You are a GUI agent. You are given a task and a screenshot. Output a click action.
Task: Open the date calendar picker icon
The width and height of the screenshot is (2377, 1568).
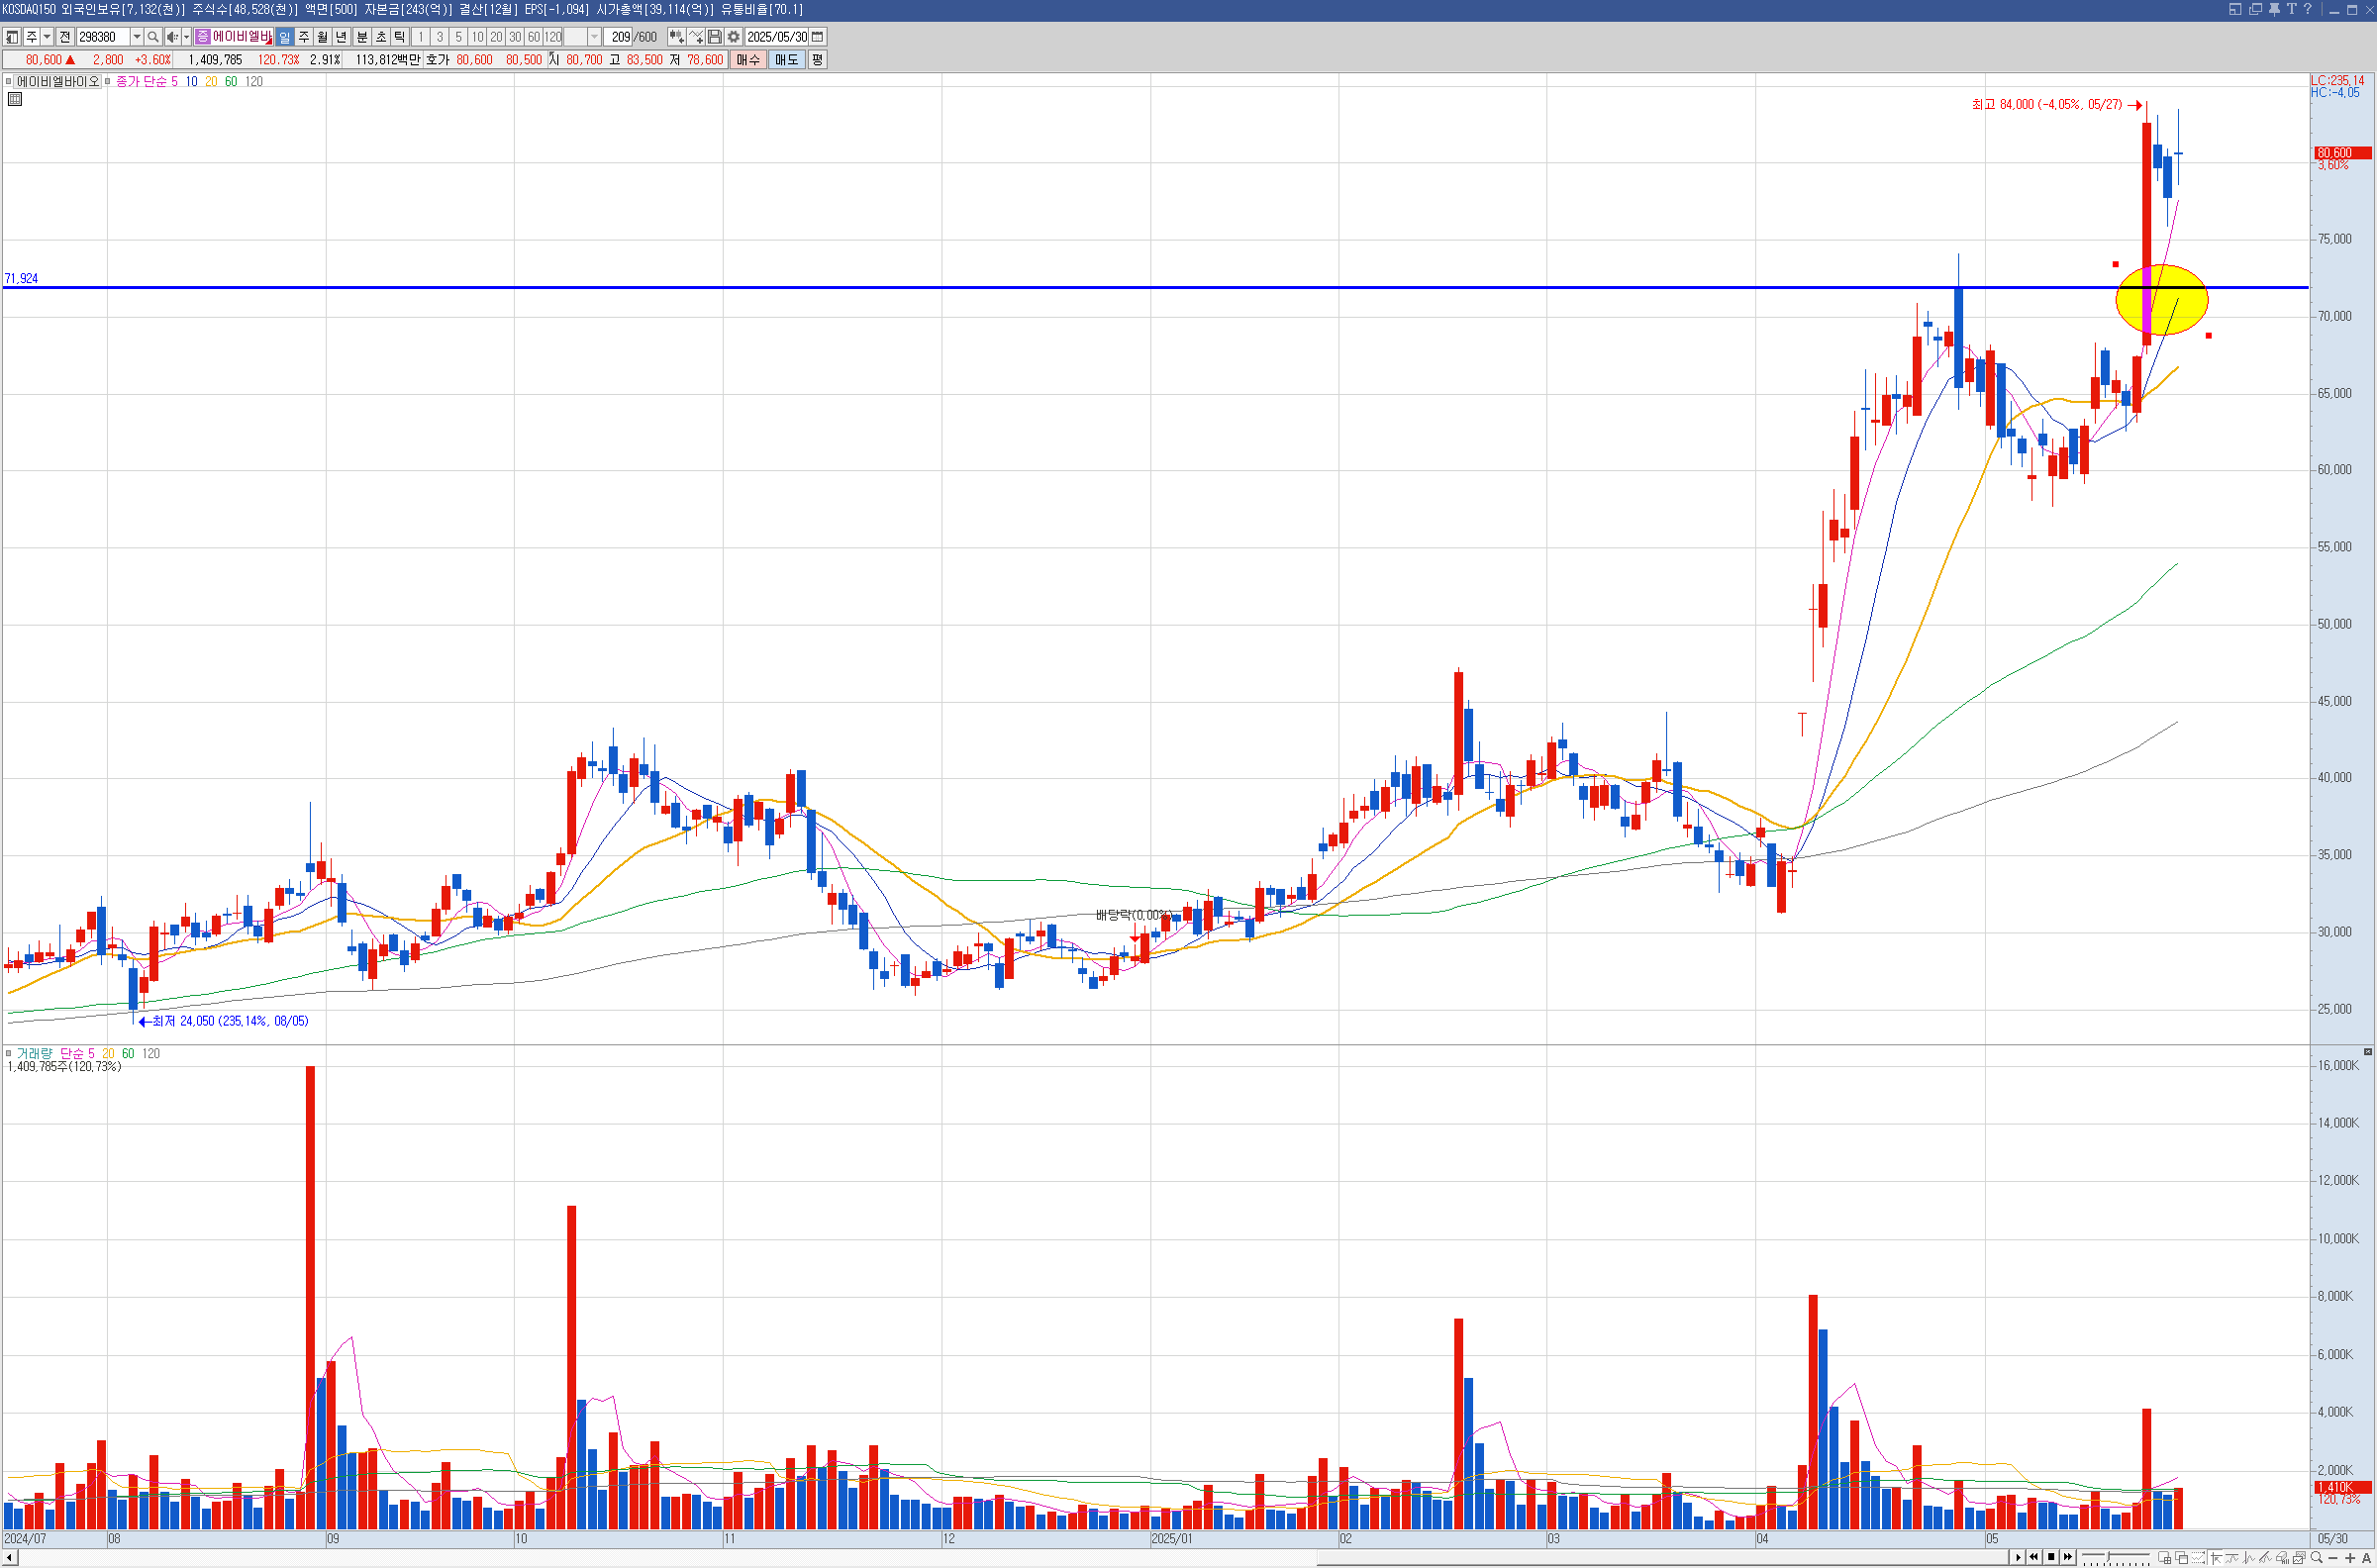(817, 37)
